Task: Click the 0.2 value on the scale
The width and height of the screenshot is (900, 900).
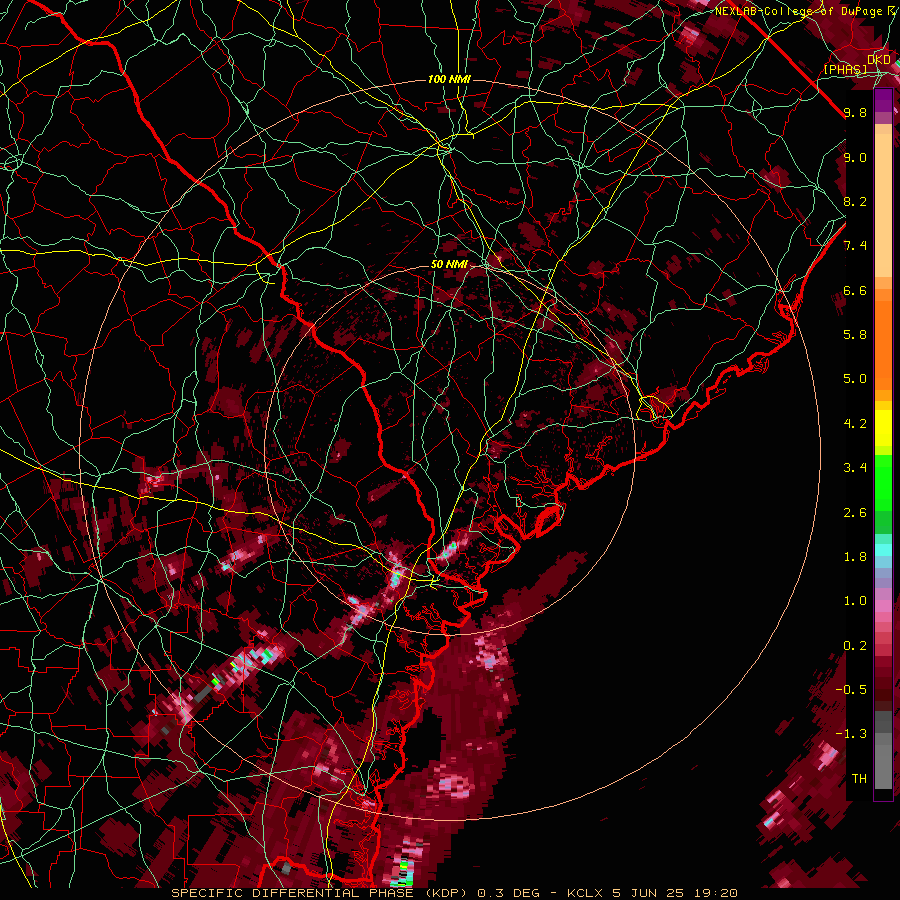Action: click(855, 646)
